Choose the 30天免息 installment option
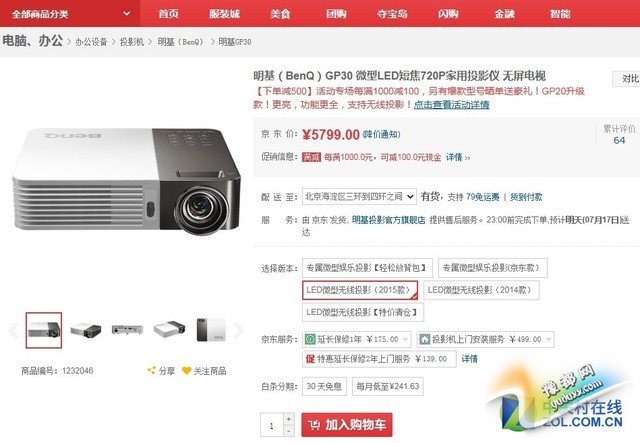640x443 pixels. 324,386
